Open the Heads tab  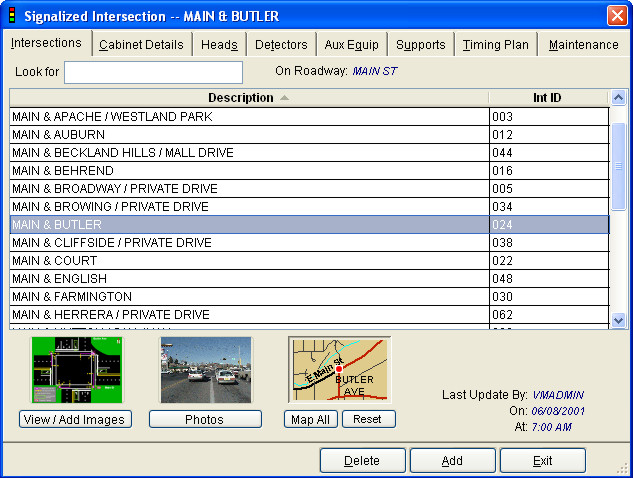[x=219, y=44]
